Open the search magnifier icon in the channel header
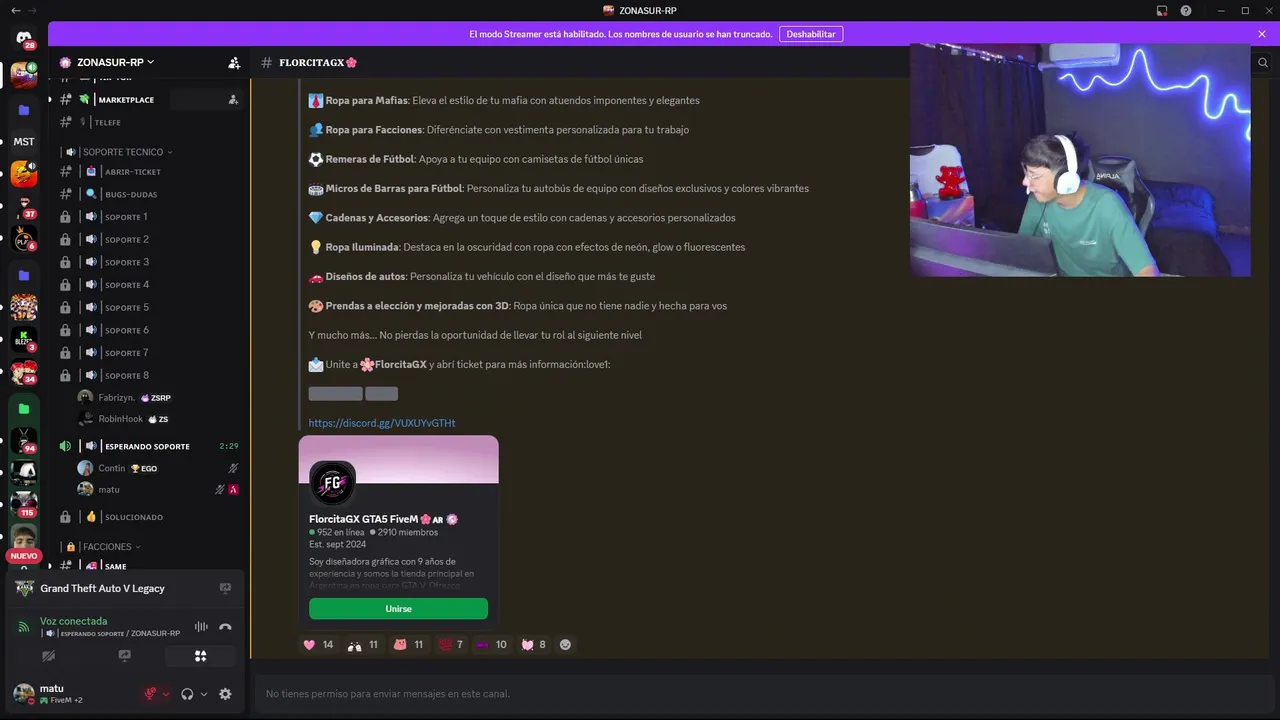The width and height of the screenshot is (1280, 720). [x=1262, y=62]
